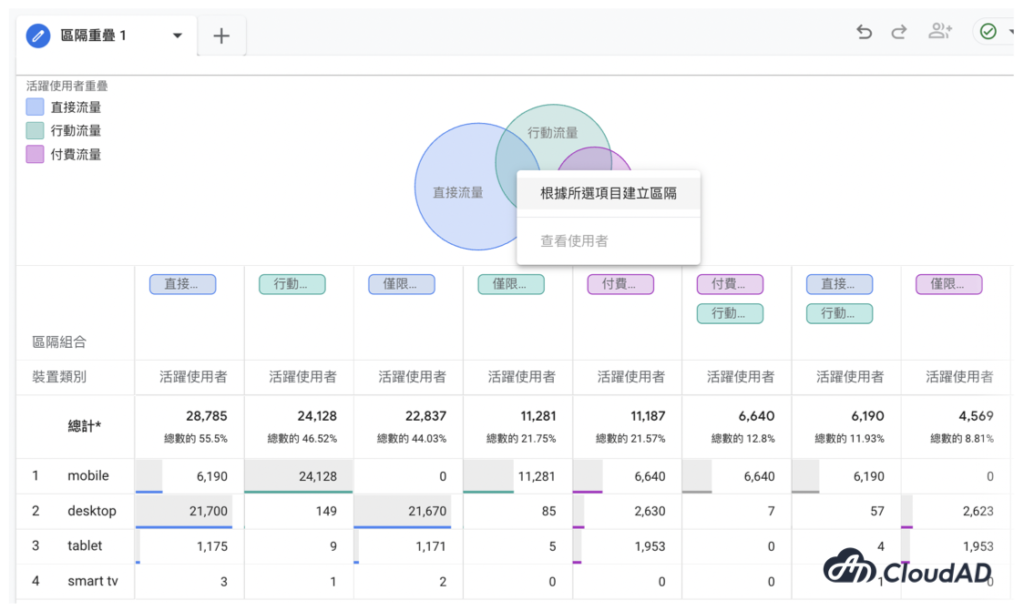The height and width of the screenshot is (611, 1024).
Task: Click the 區隔組合 header label
Action: [x=59, y=342]
